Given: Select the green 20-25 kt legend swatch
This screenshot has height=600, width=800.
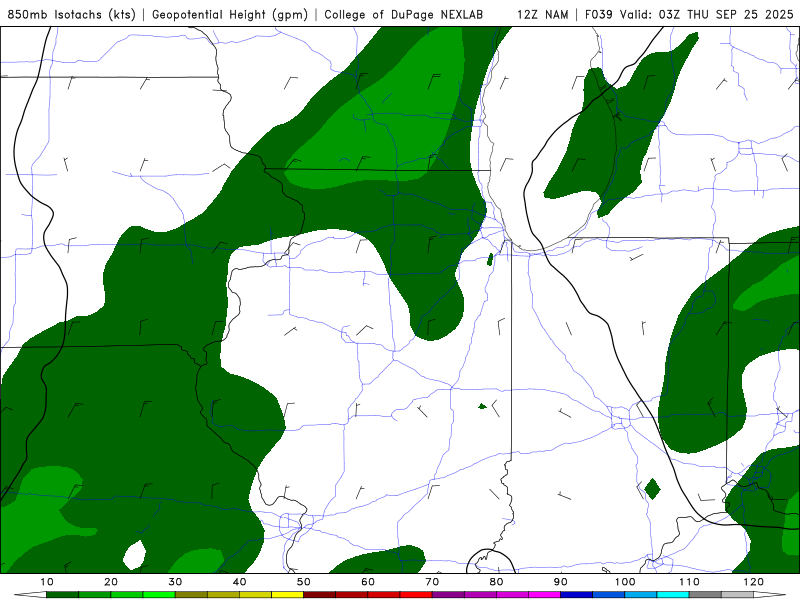Looking at the screenshot, I should pos(127,595).
